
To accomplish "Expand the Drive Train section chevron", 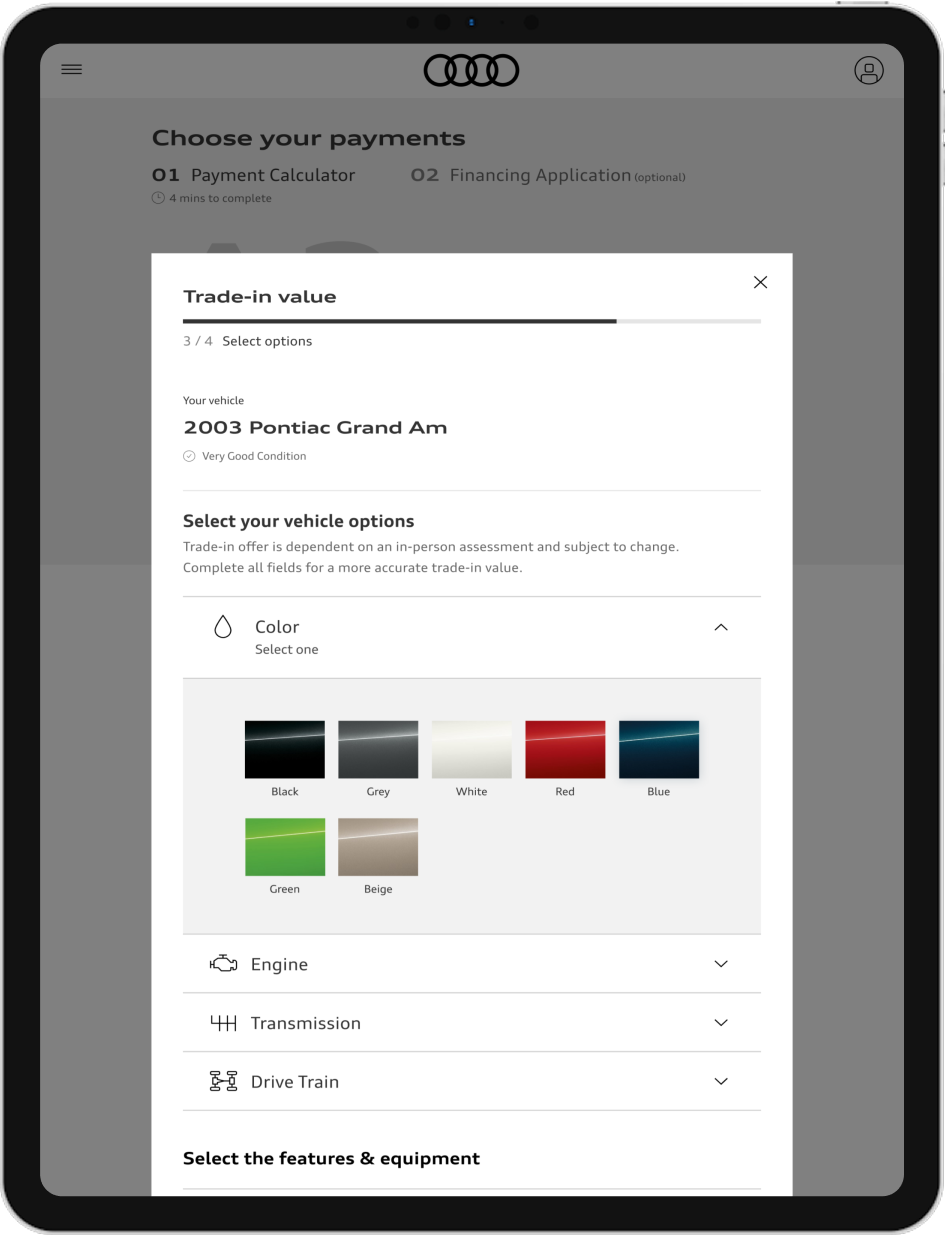I will 721,1081.
